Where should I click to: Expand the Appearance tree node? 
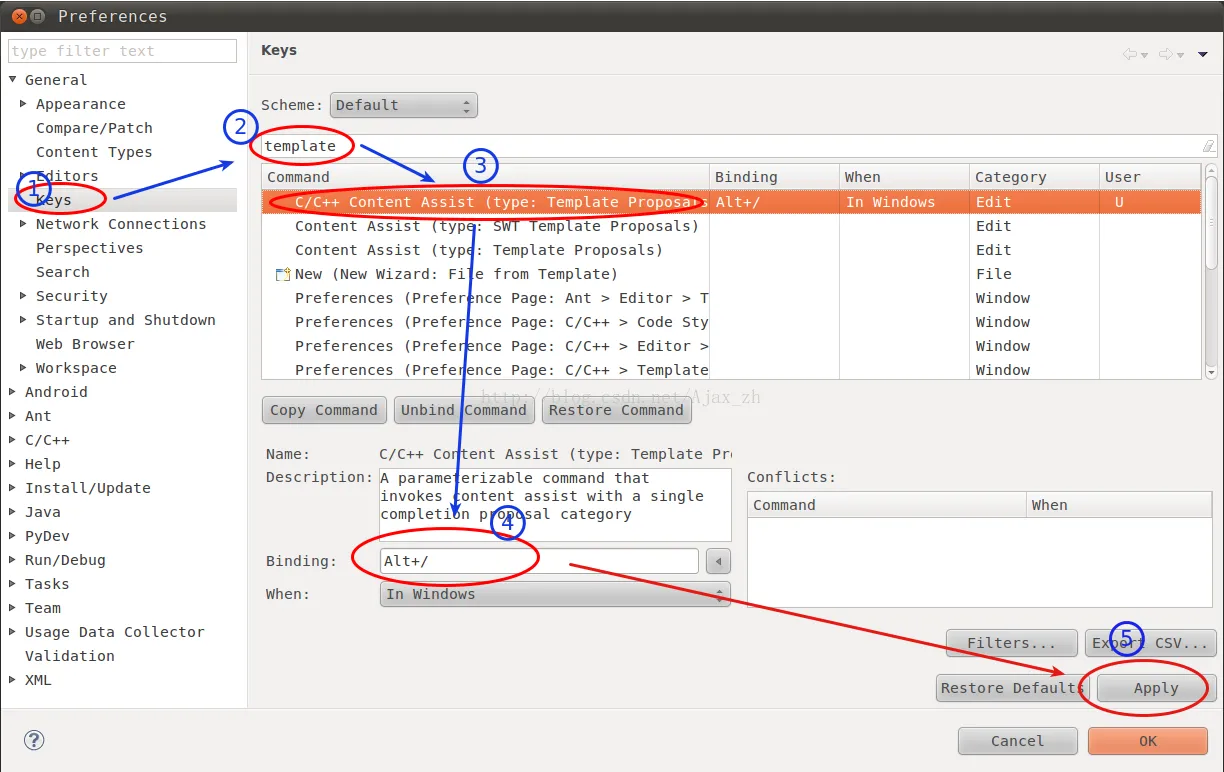pyautogui.click(x=24, y=104)
